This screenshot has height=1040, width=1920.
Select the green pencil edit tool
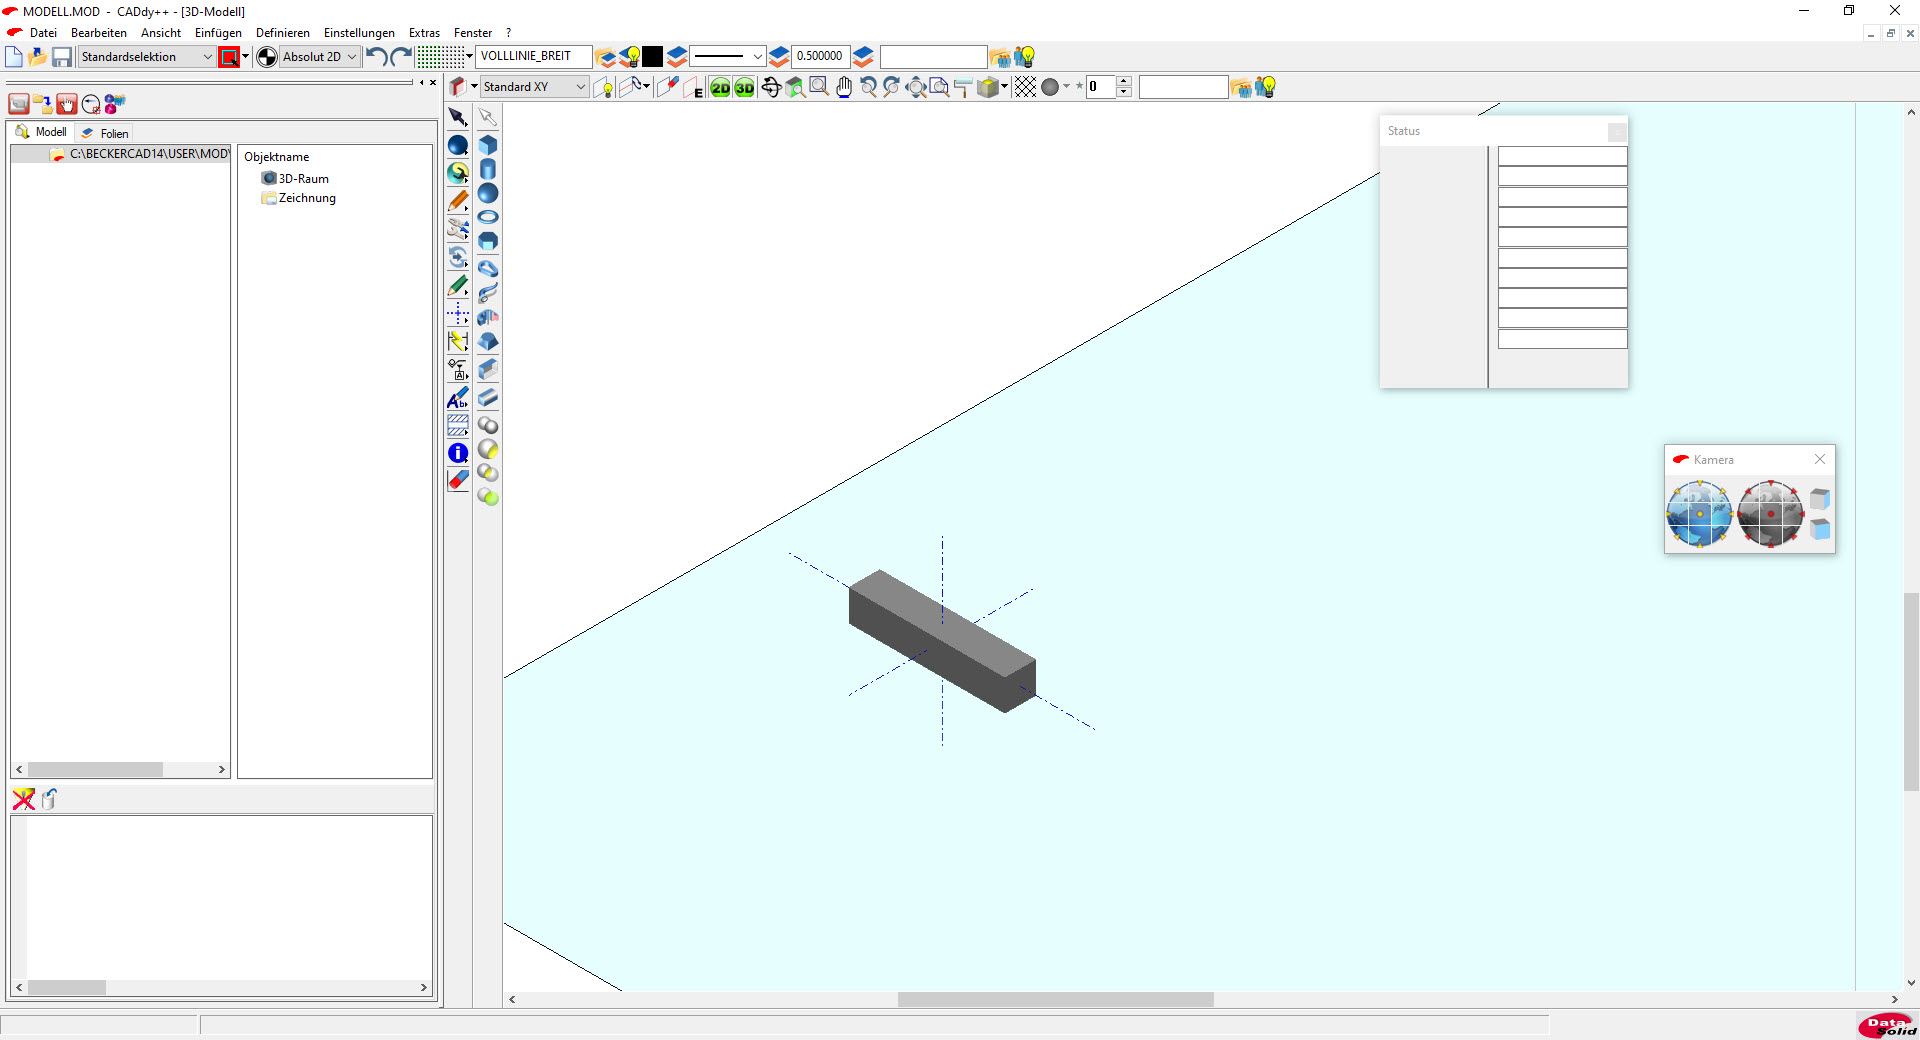coord(458,286)
